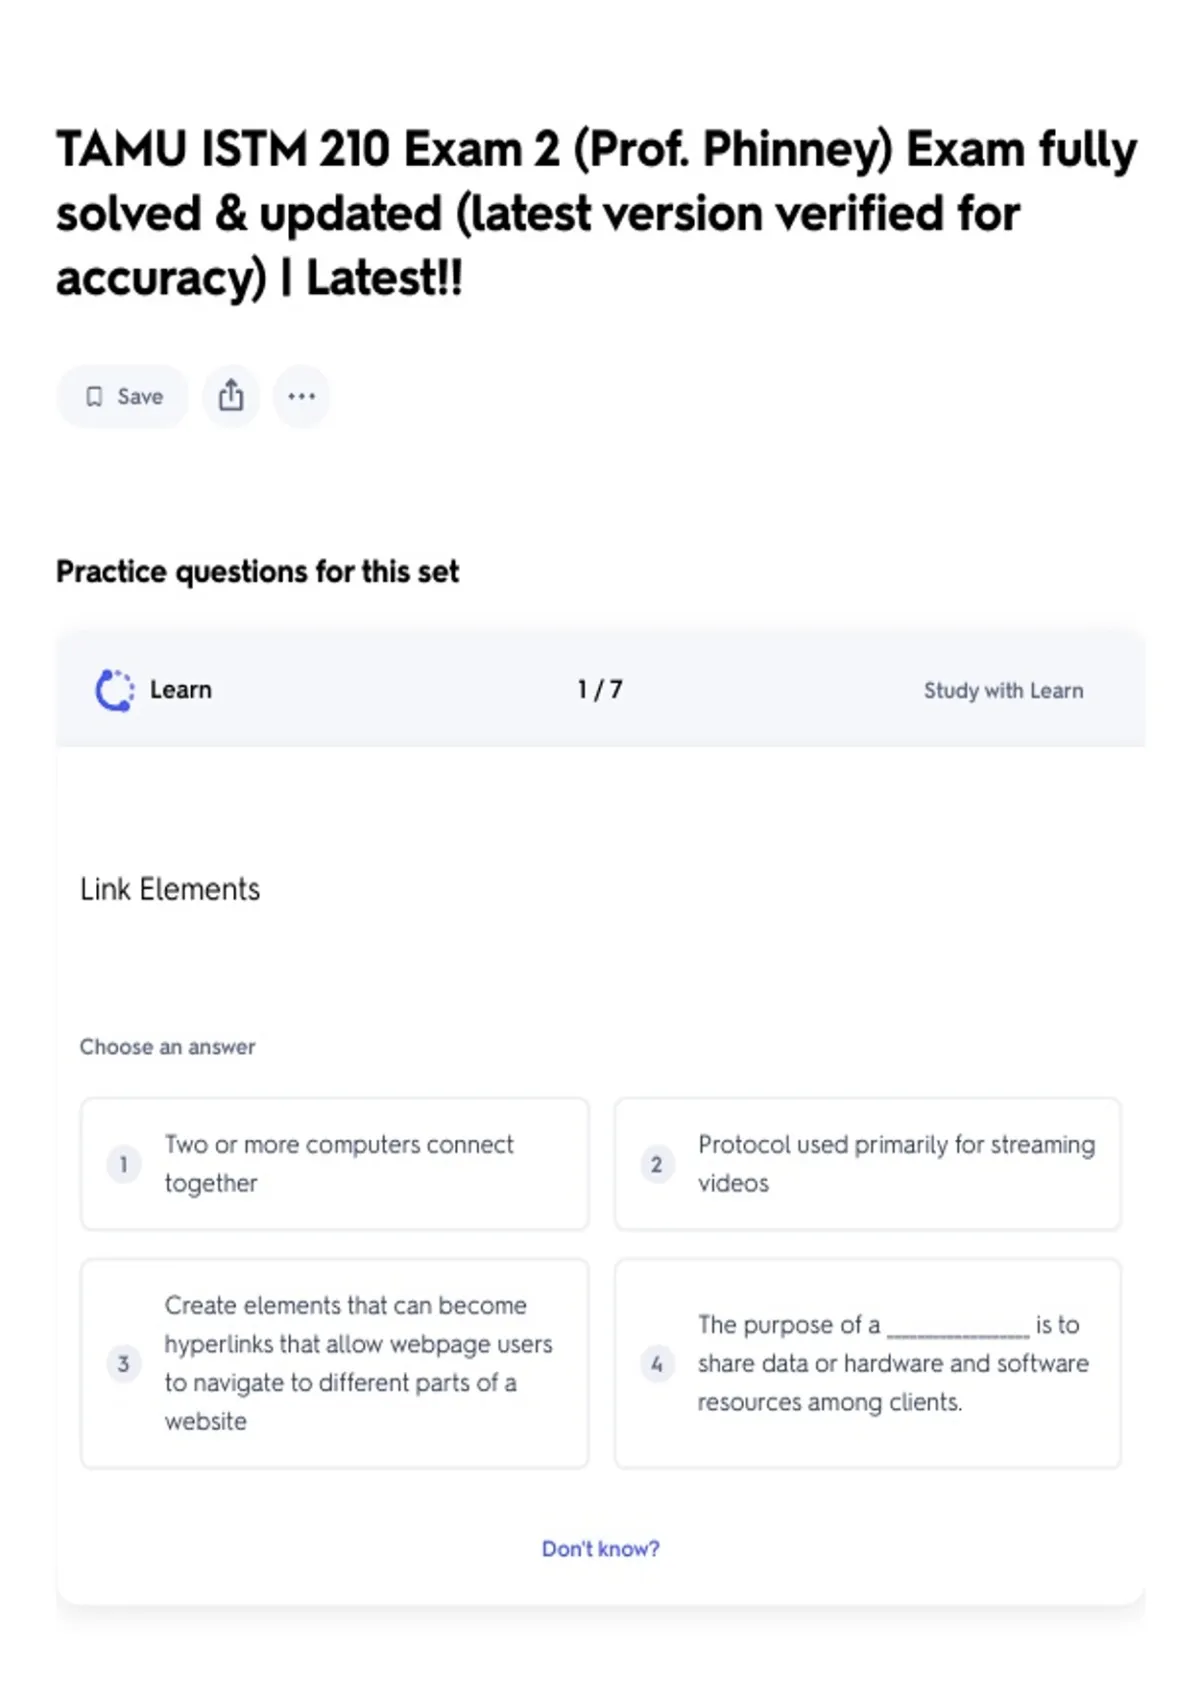Image resolution: width=1200 pixels, height=1700 pixels.
Task: Click the TAMU ISTM 210 Exam 2 title
Action: point(596,213)
